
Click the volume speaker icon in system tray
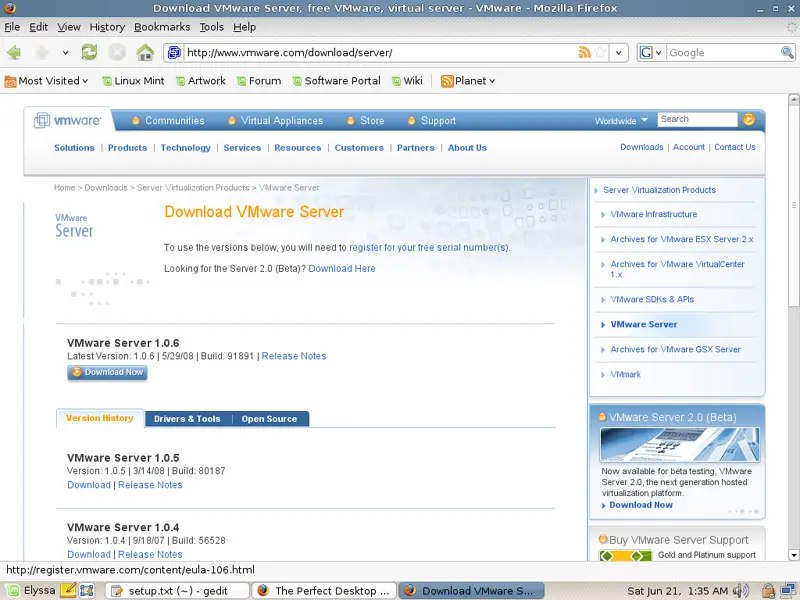[741, 591]
